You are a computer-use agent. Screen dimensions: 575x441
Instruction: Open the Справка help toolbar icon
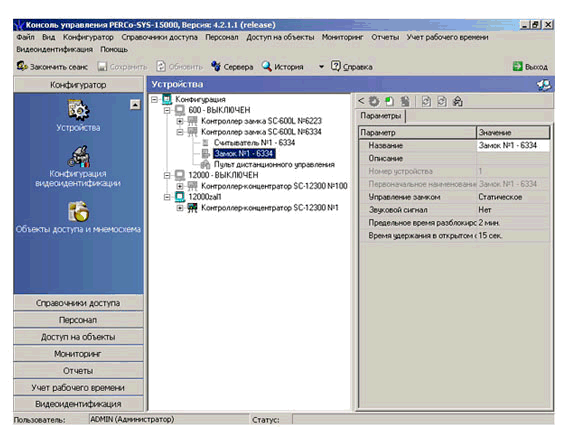pos(336,66)
